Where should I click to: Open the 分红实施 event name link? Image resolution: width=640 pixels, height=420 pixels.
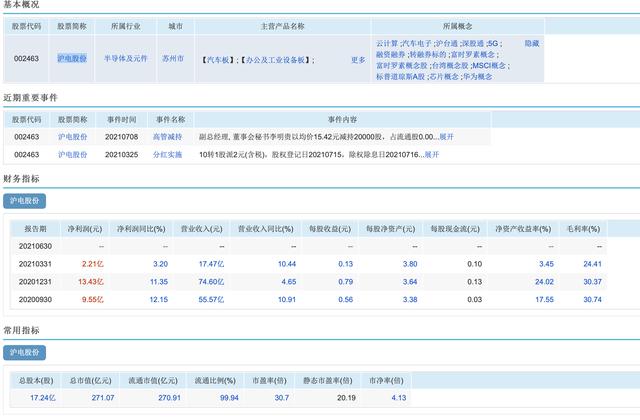(167, 155)
